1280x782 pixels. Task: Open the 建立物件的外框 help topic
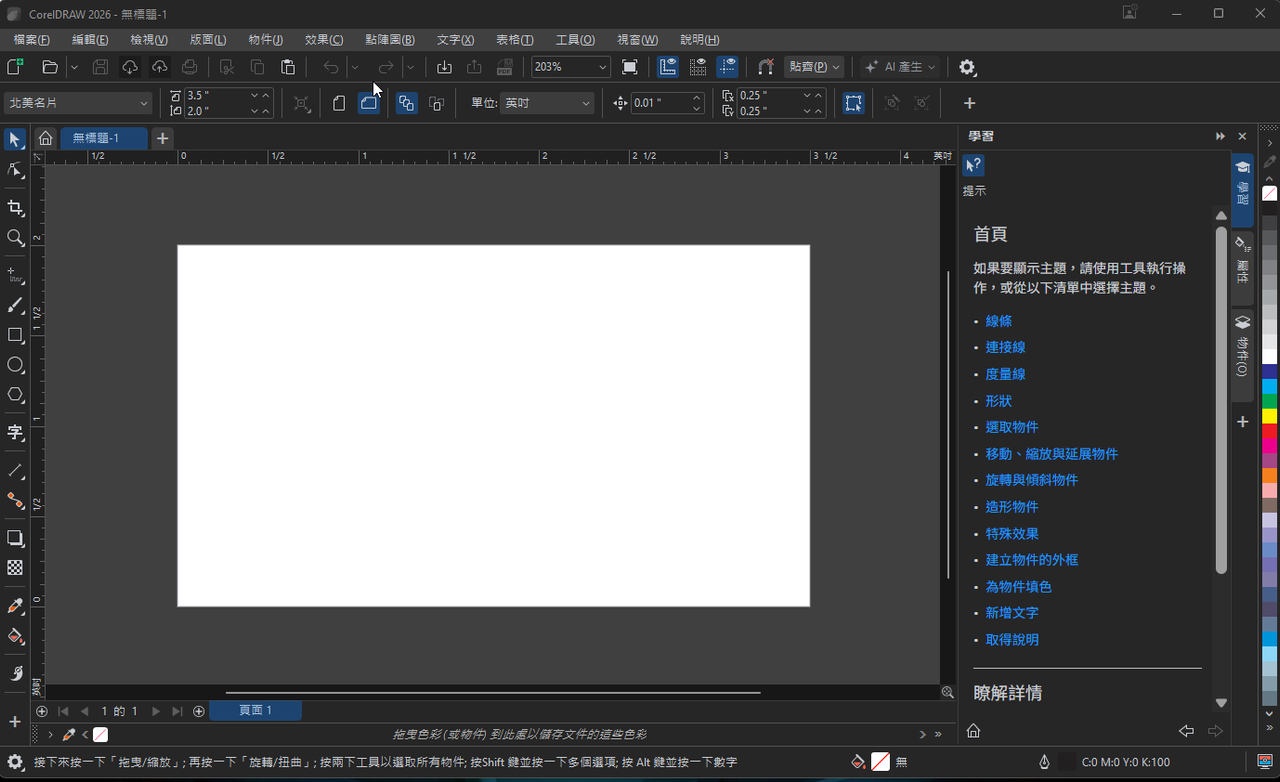point(1031,560)
